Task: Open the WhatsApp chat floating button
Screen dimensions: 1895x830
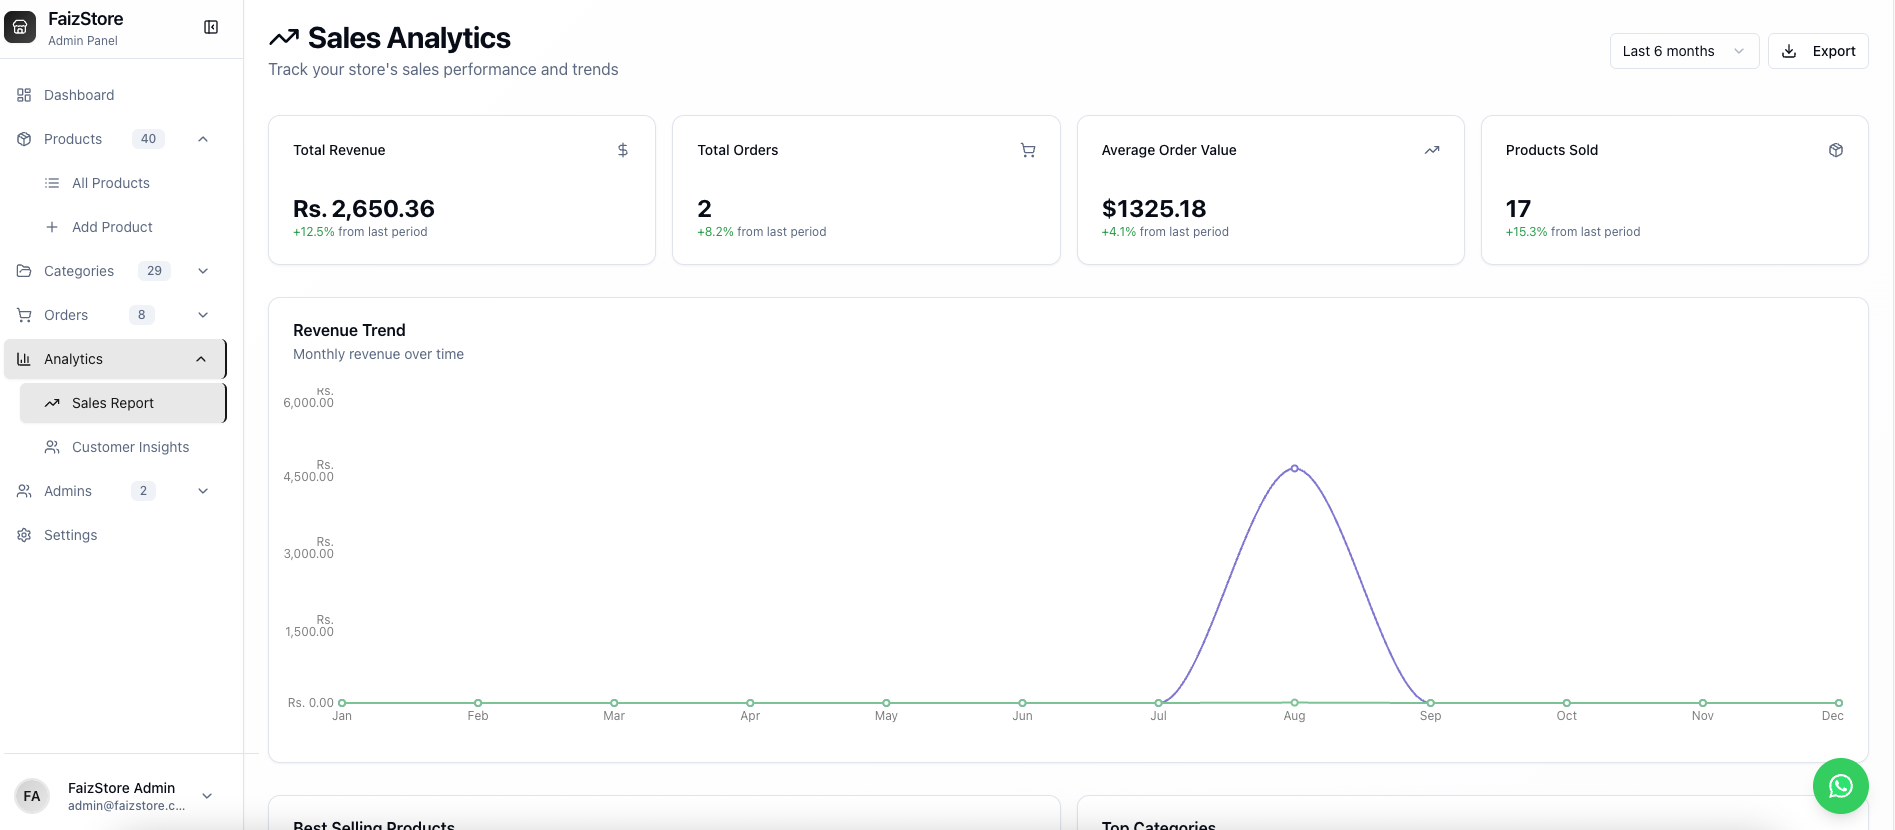Action: (1840, 786)
